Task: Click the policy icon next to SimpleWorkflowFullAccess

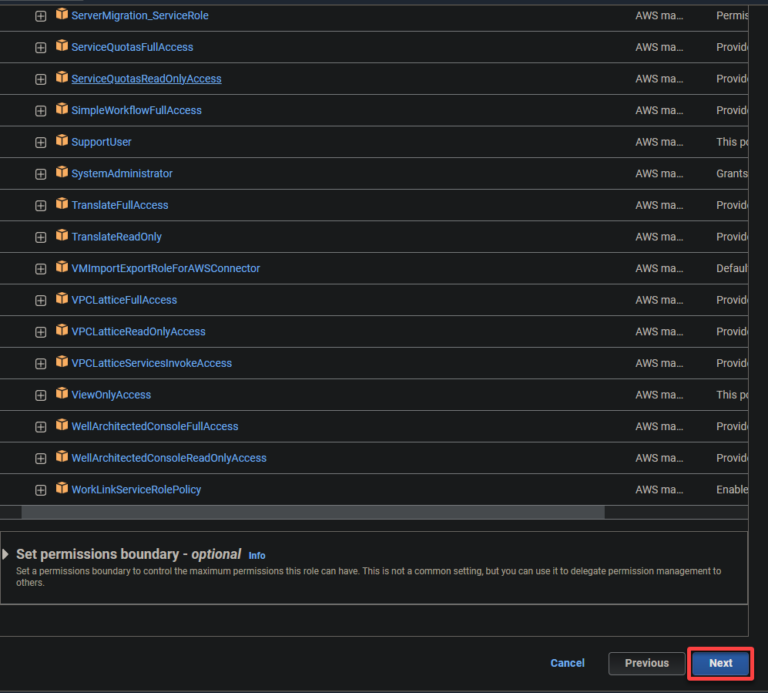Action: (x=62, y=109)
